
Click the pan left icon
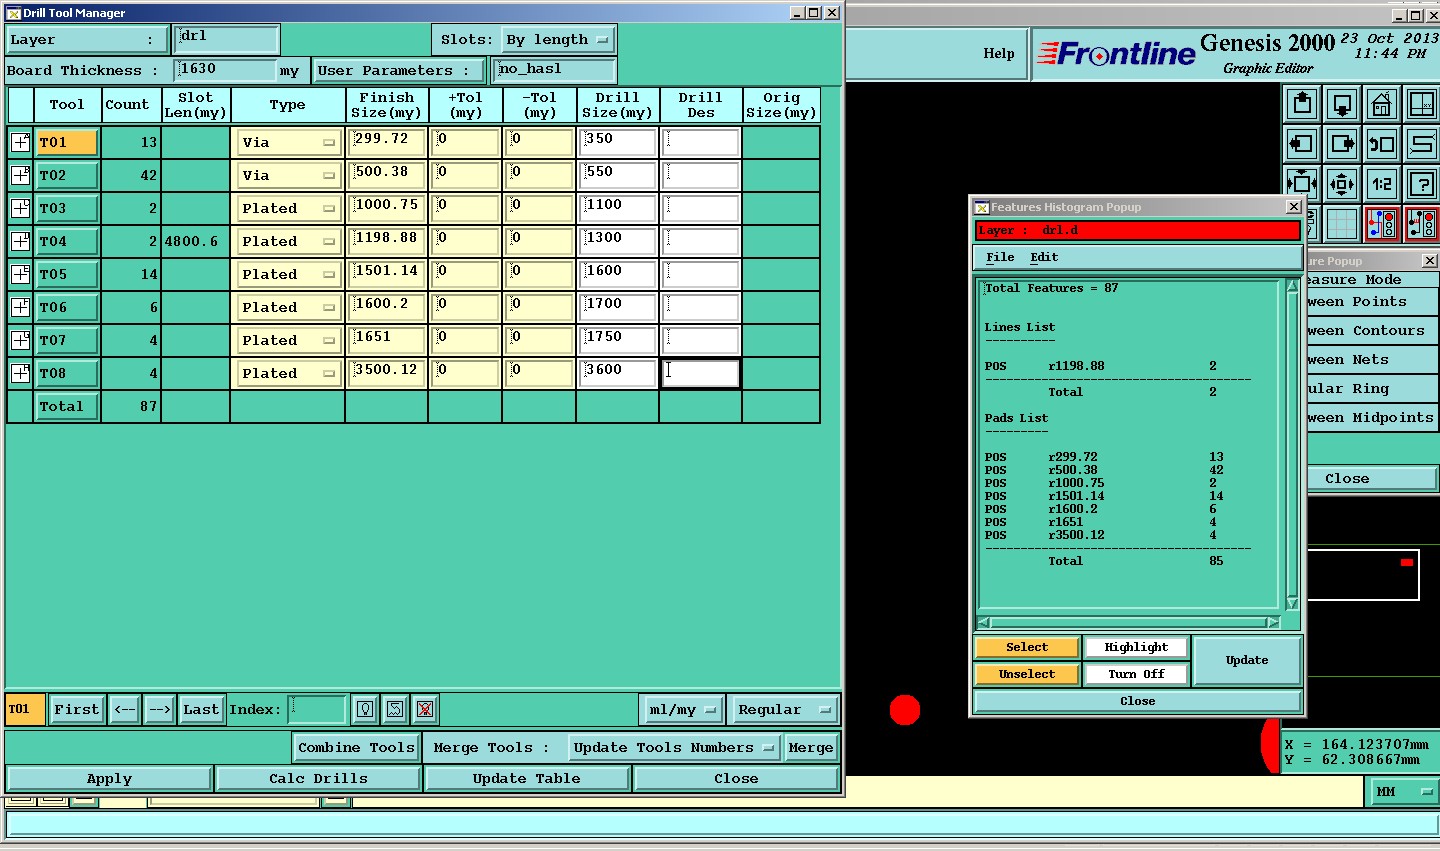[x=1302, y=144]
